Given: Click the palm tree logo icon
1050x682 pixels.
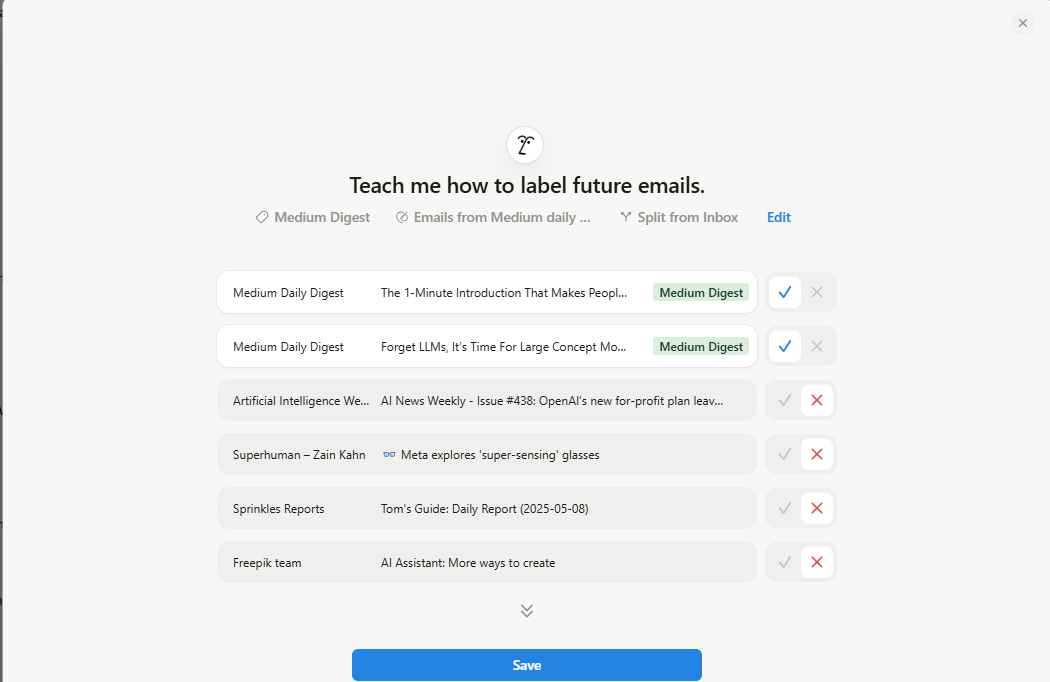Looking at the screenshot, I should click(x=525, y=145).
